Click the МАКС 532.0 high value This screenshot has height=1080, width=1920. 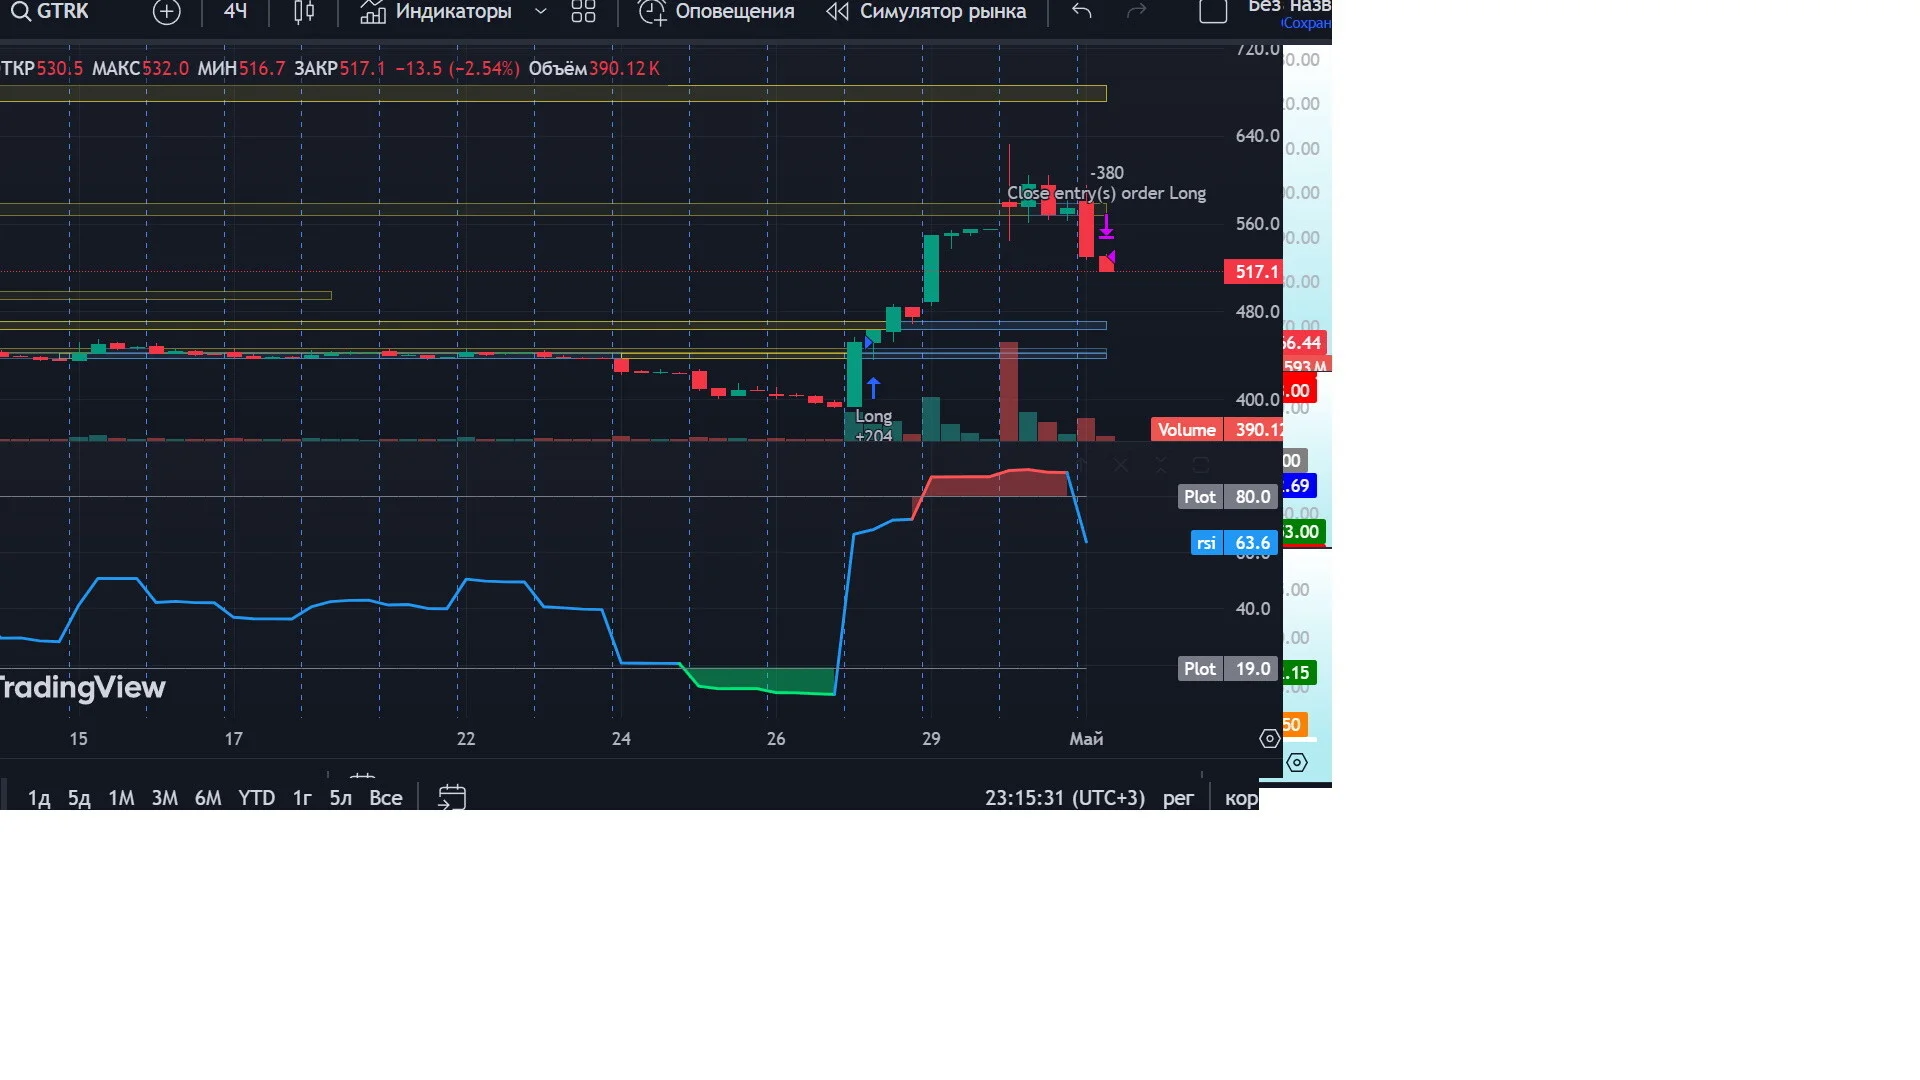(x=140, y=69)
